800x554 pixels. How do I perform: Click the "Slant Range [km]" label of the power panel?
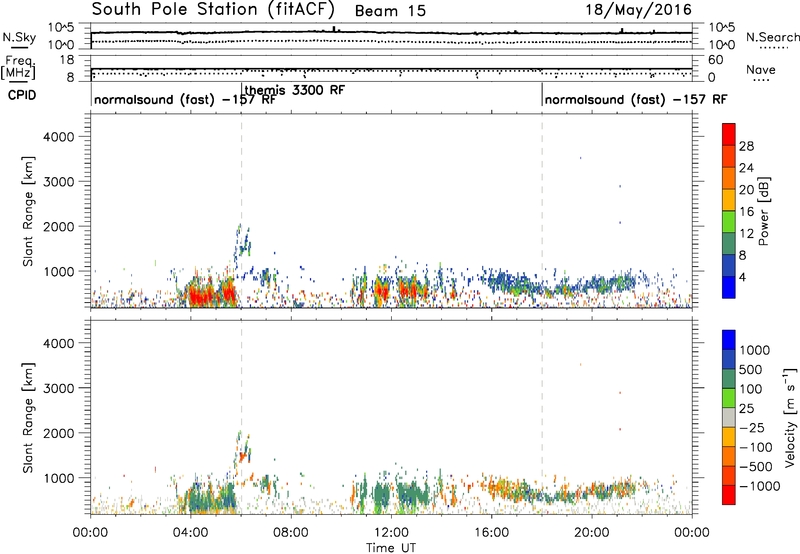click(29, 211)
